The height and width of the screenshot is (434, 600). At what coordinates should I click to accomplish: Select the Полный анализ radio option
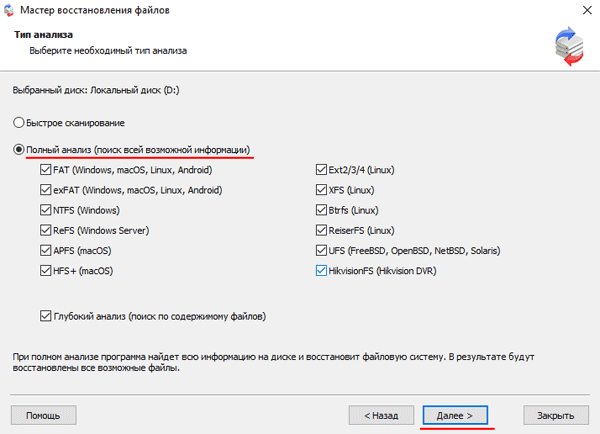tap(19, 150)
